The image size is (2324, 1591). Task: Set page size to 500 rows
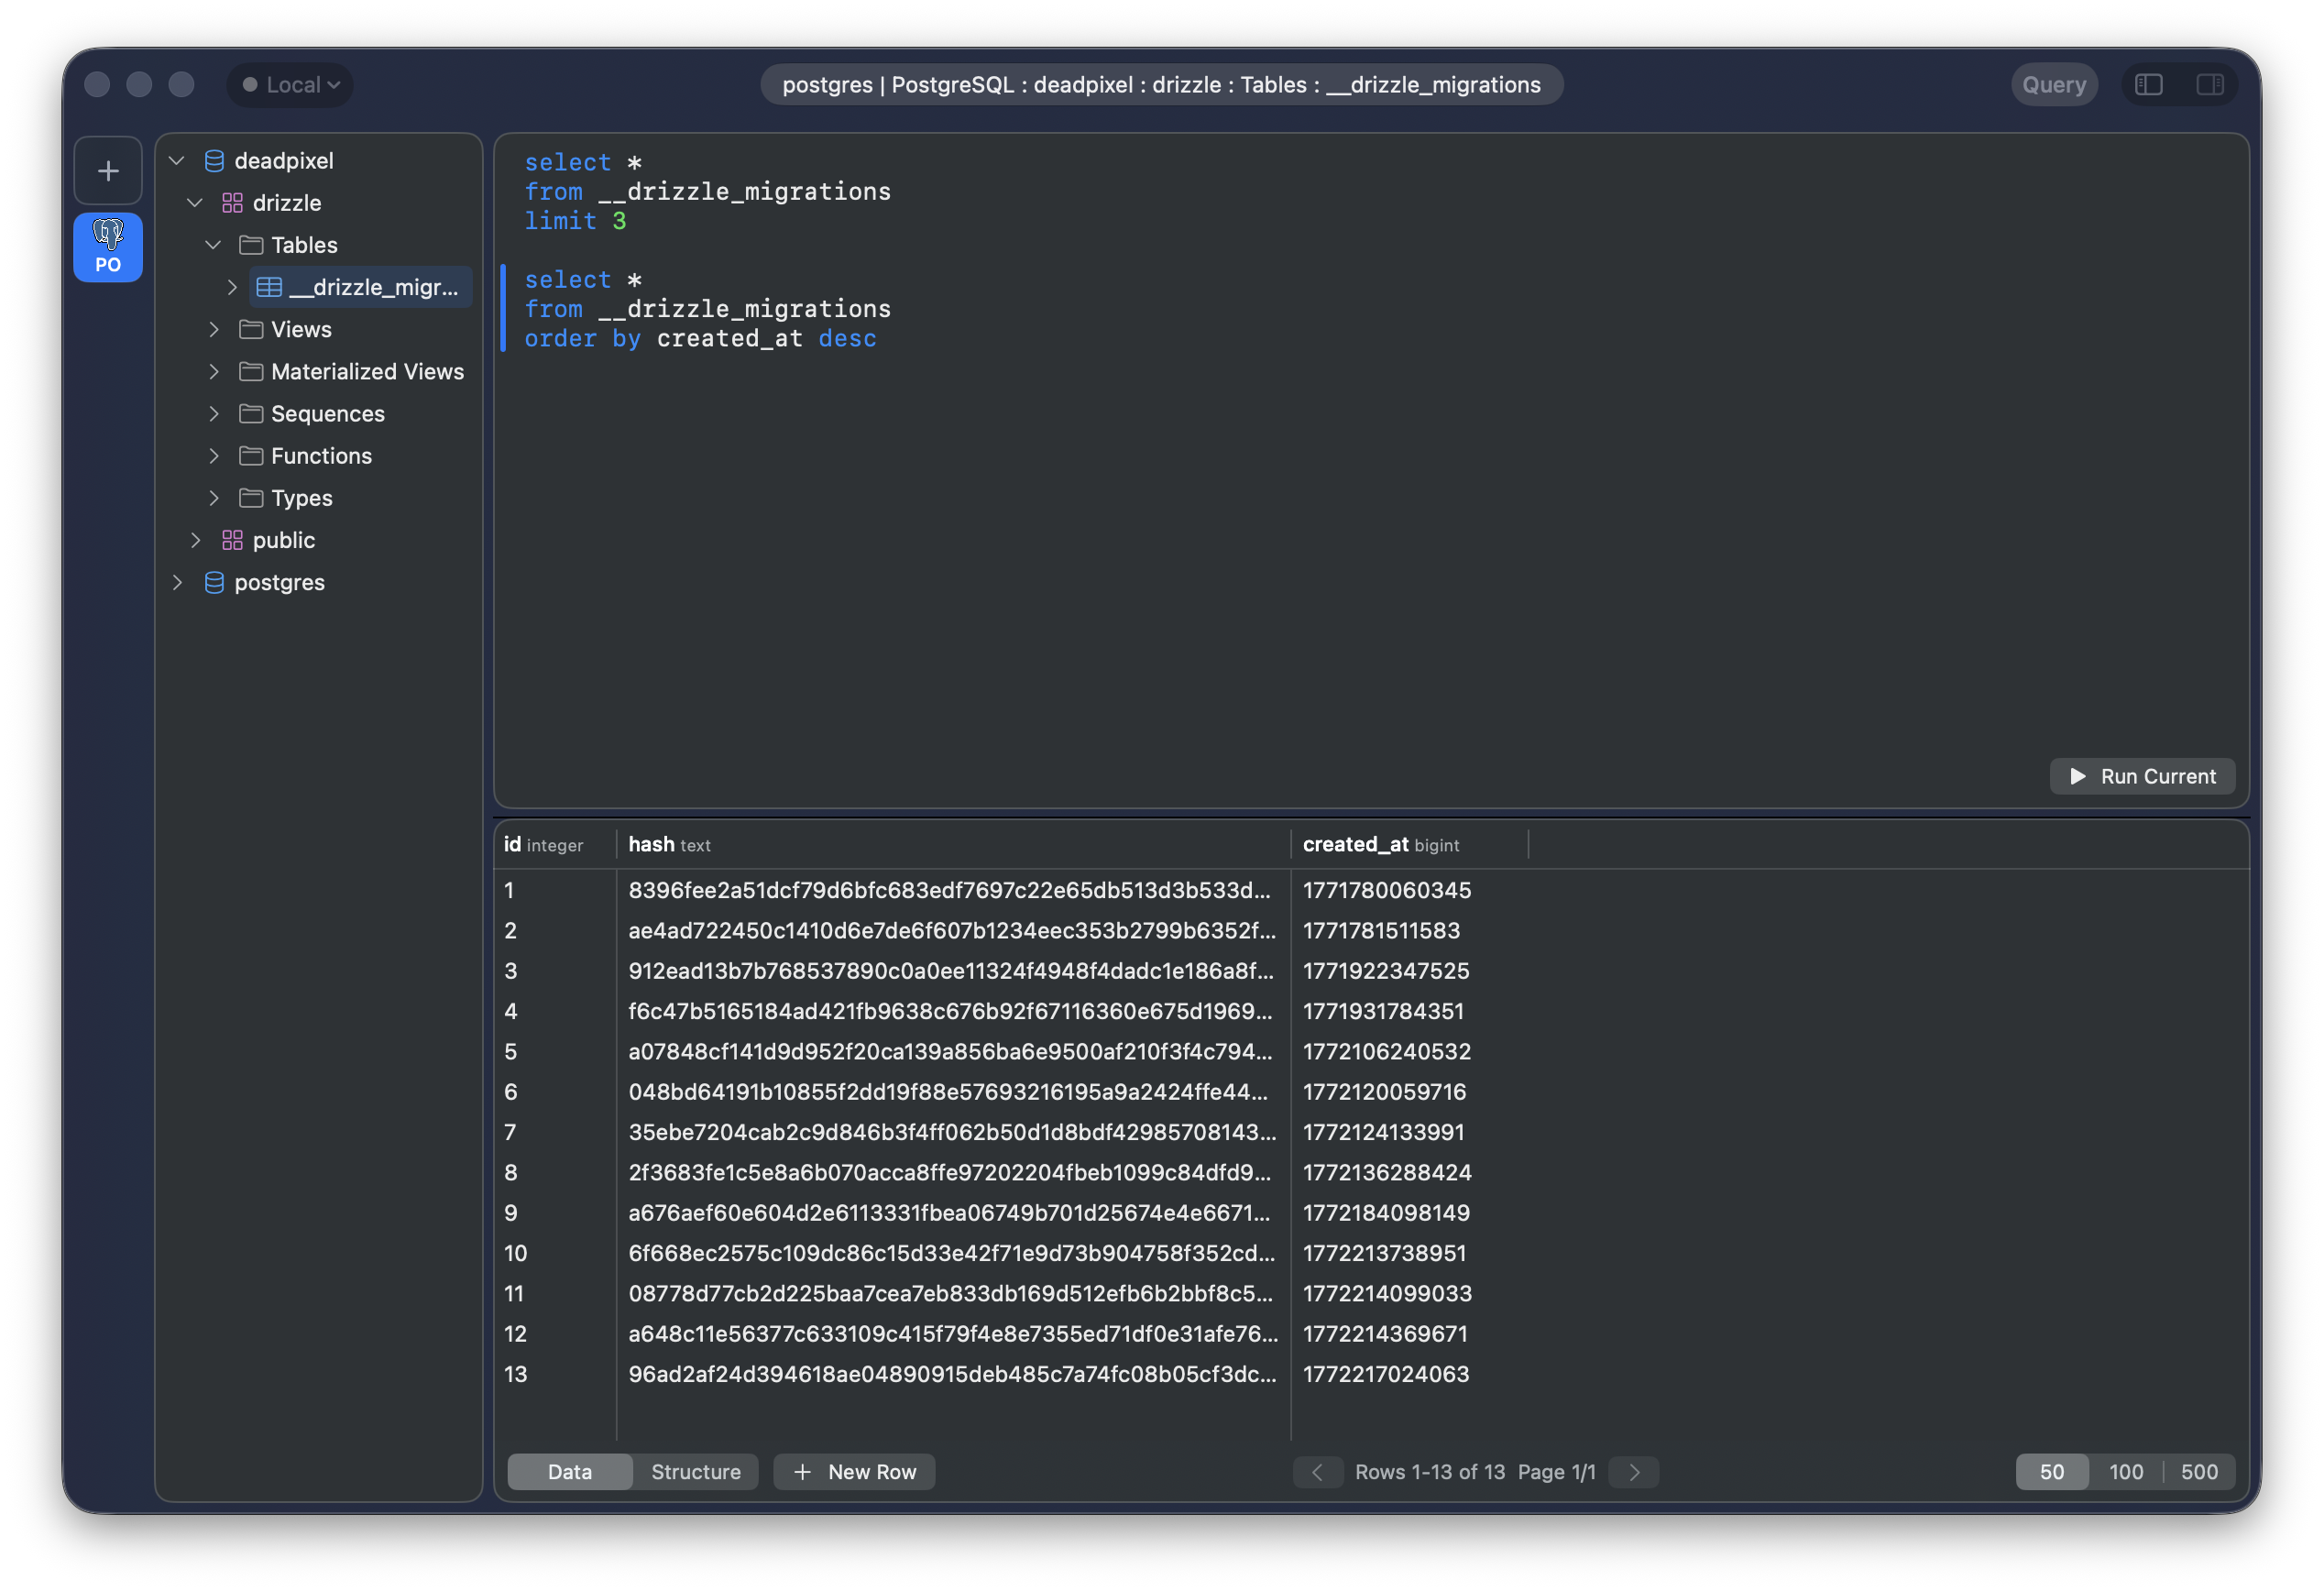click(2198, 1472)
